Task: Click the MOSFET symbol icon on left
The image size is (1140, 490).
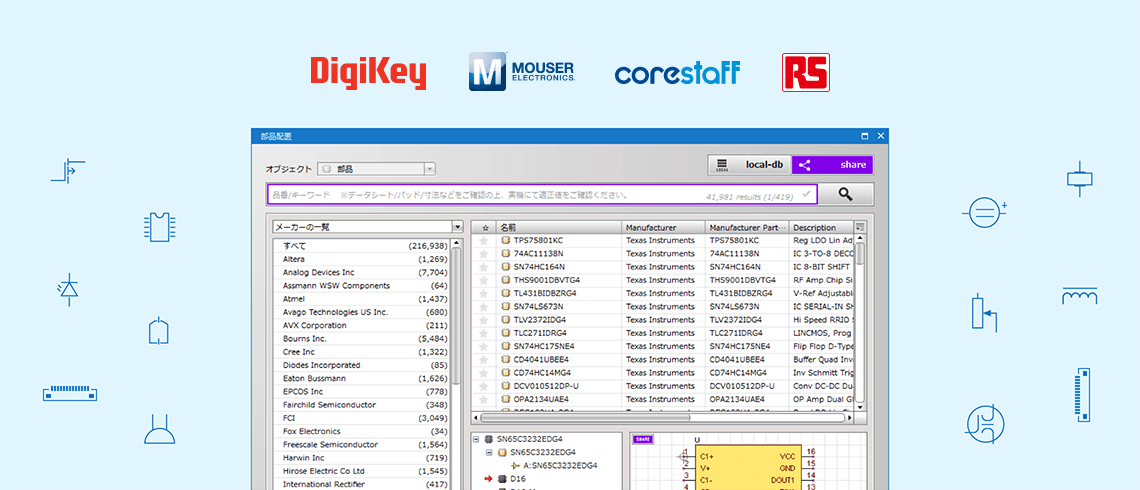Action: tap(68, 171)
